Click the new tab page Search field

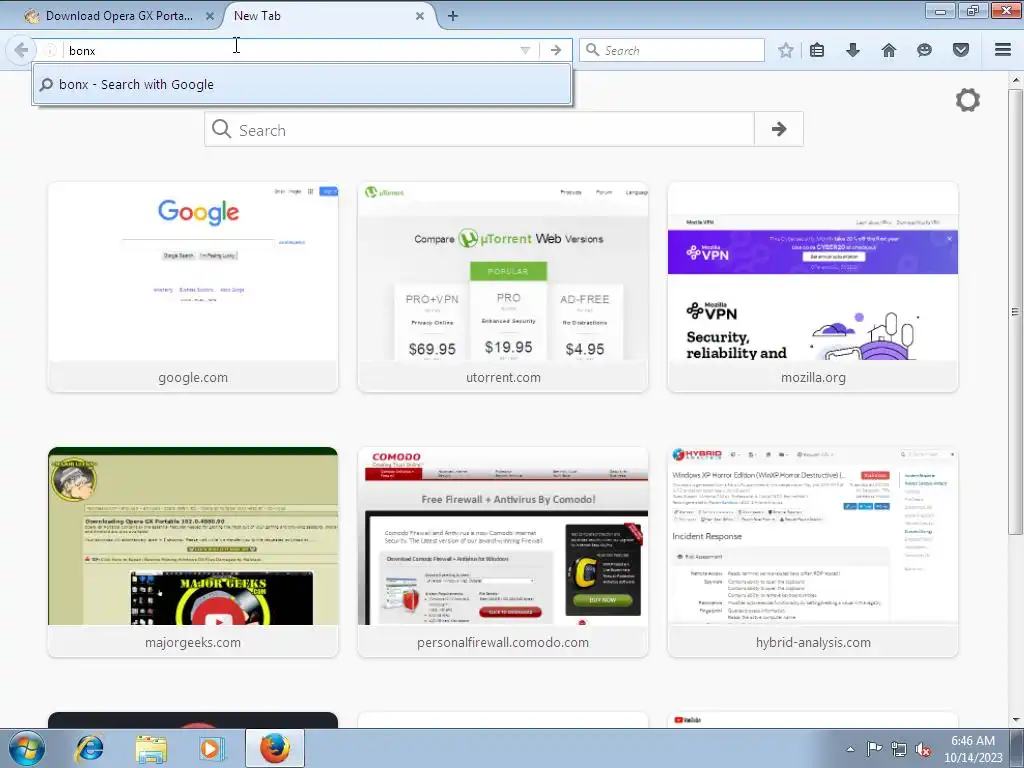pos(479,129)
